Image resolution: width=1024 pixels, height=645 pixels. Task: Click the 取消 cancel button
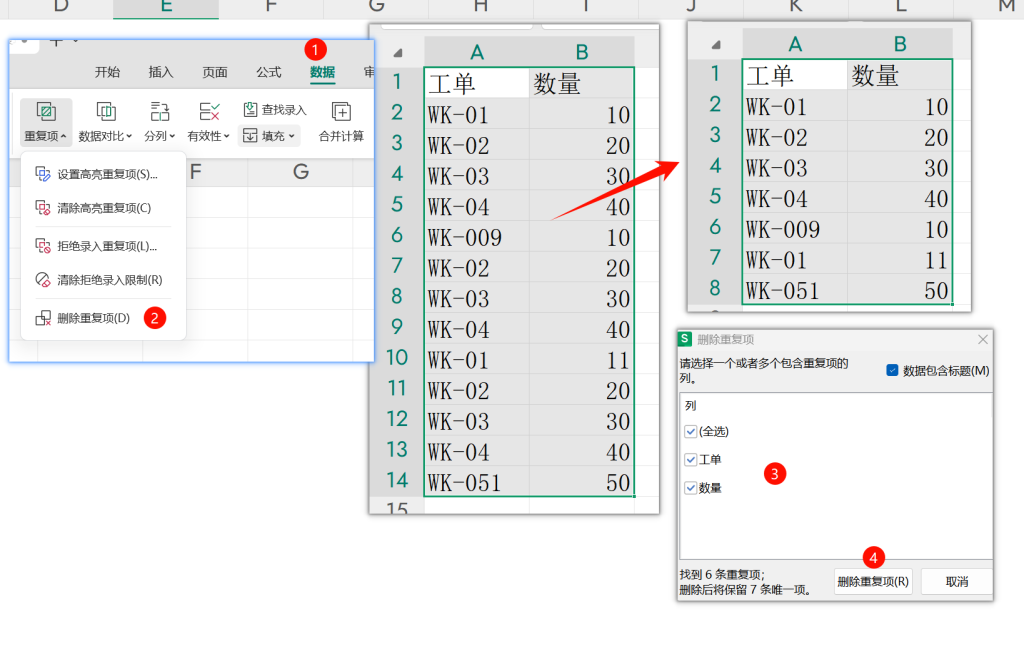point(957,582)
